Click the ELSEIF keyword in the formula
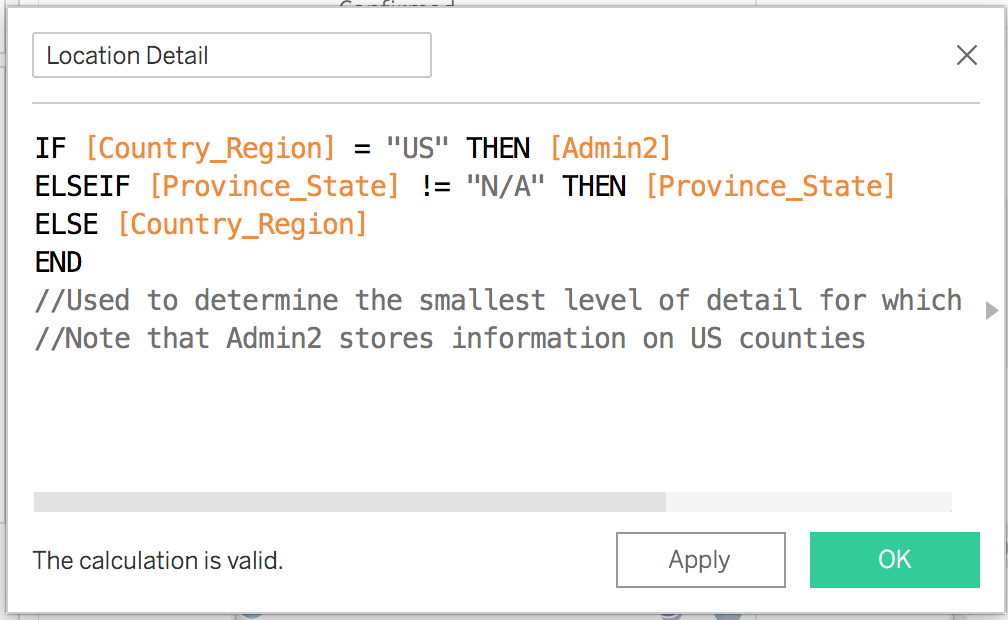The height and width of the screenshot is (620, 1008). [x=80, y=185]
